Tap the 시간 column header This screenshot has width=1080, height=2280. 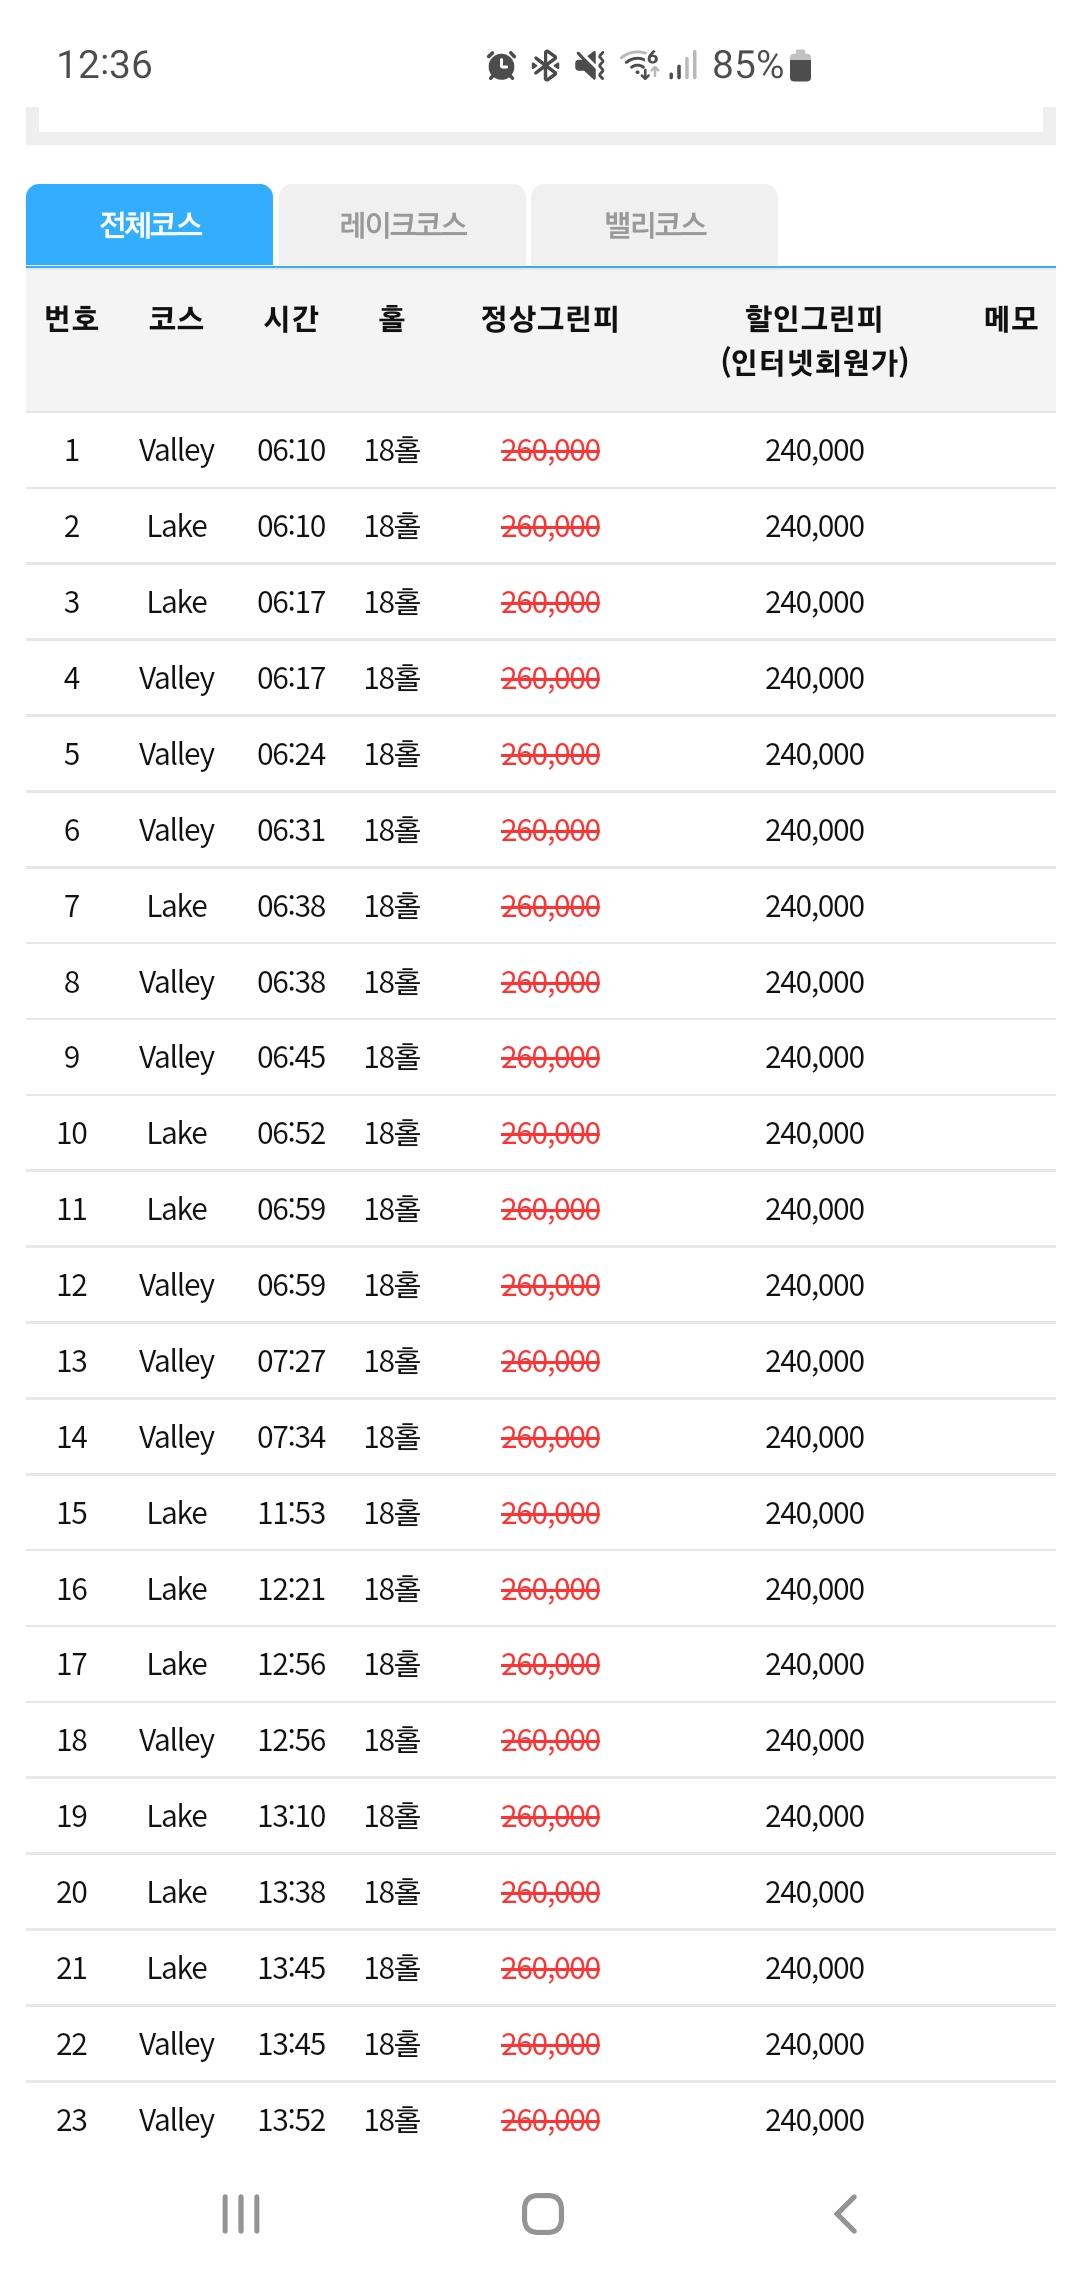[291, 319]
